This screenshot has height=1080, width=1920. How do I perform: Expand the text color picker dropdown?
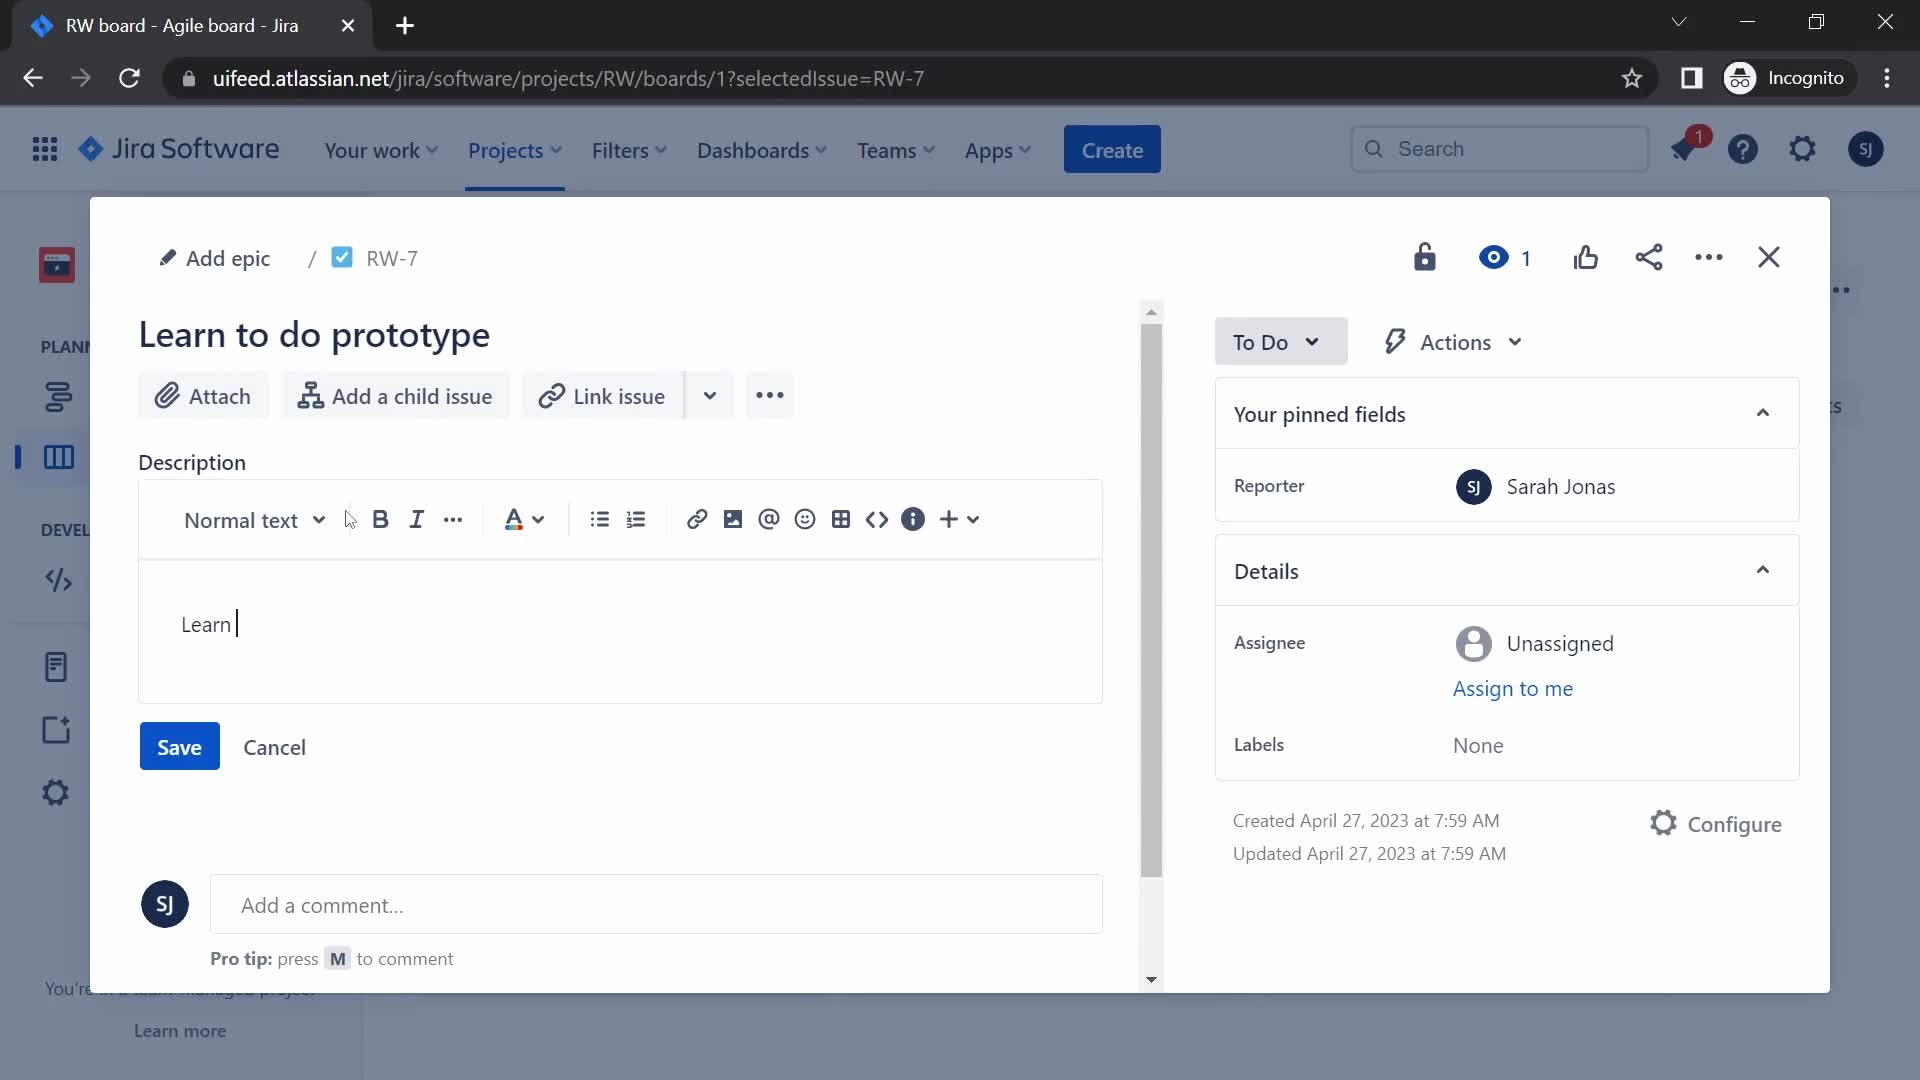tap(537, 518)
